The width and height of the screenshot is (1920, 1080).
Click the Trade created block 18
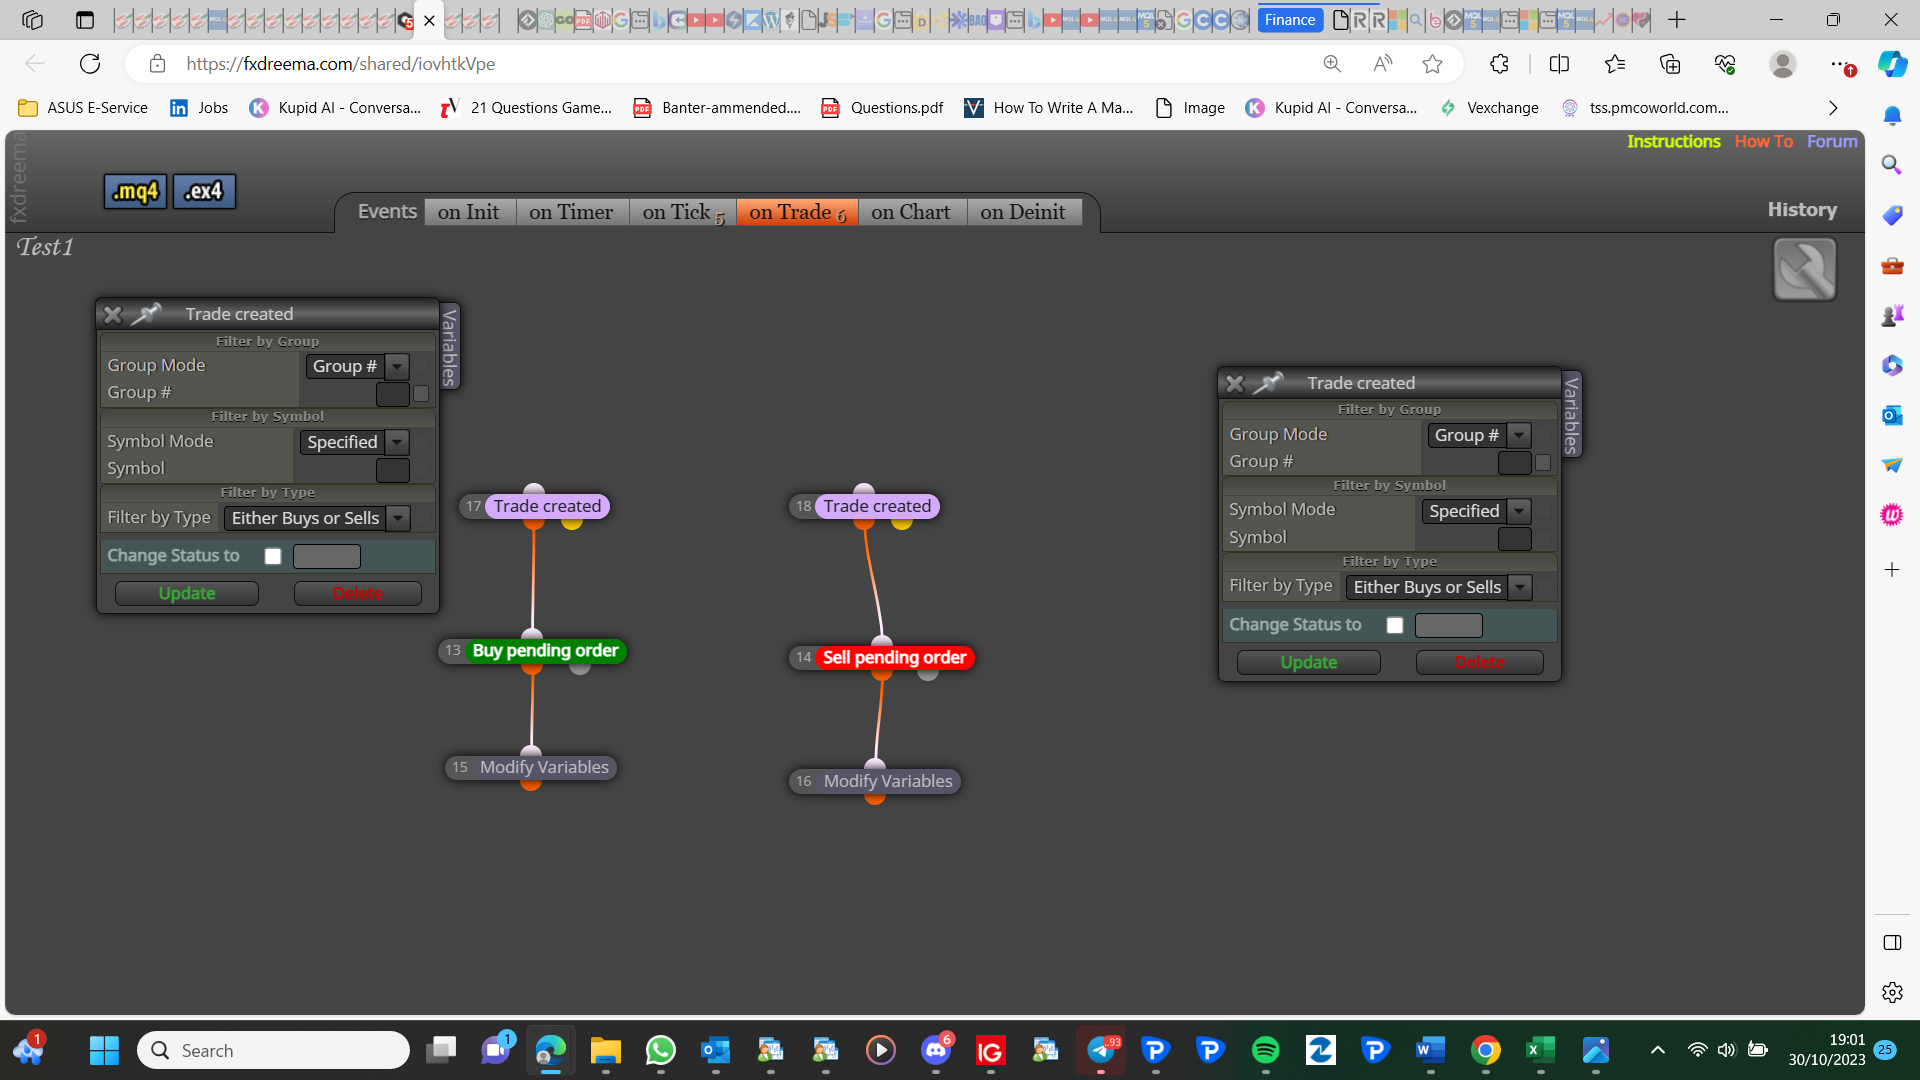pyautogui.click(x=877, y=506)
